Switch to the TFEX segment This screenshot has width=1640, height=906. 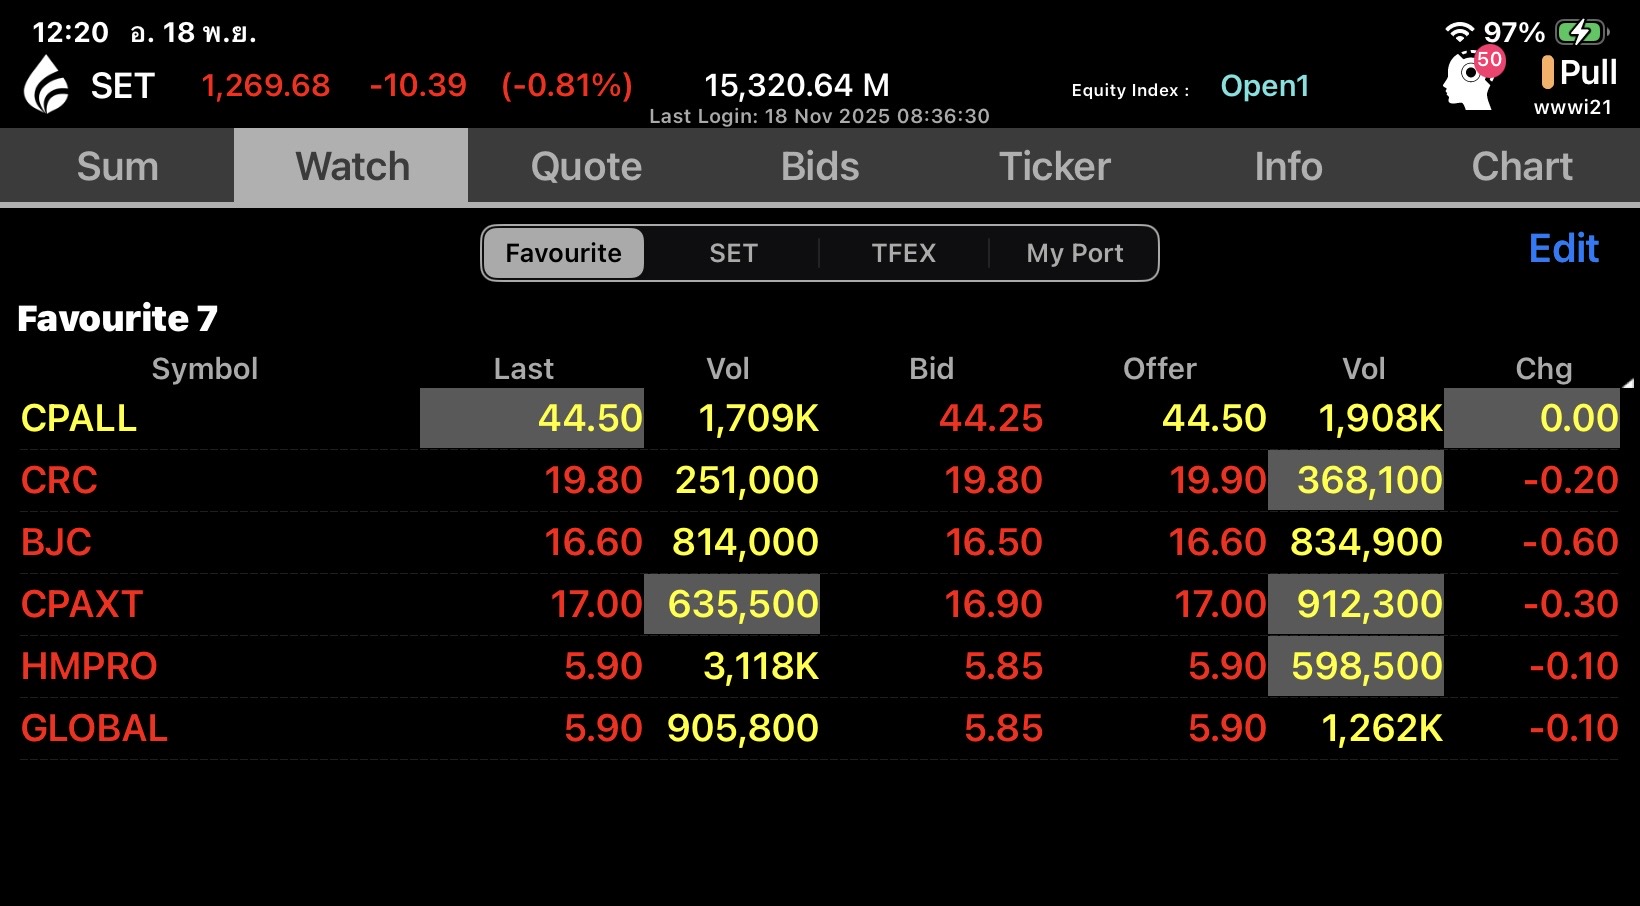903,253
